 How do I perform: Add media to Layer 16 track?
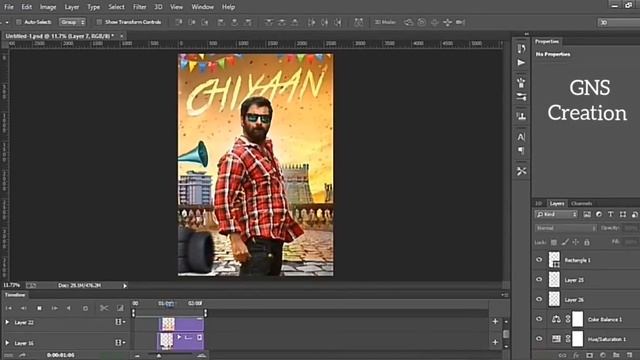[495, 342]
